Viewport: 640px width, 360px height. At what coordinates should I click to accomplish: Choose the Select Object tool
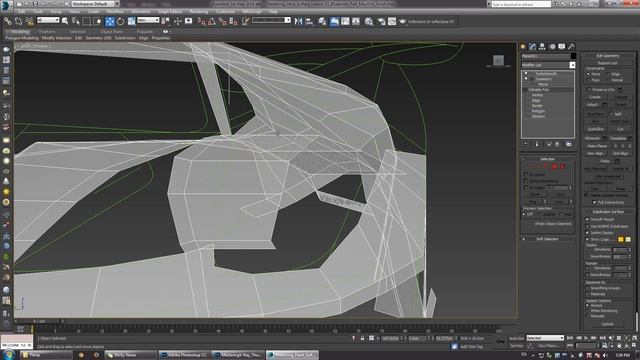coord(65,21)
